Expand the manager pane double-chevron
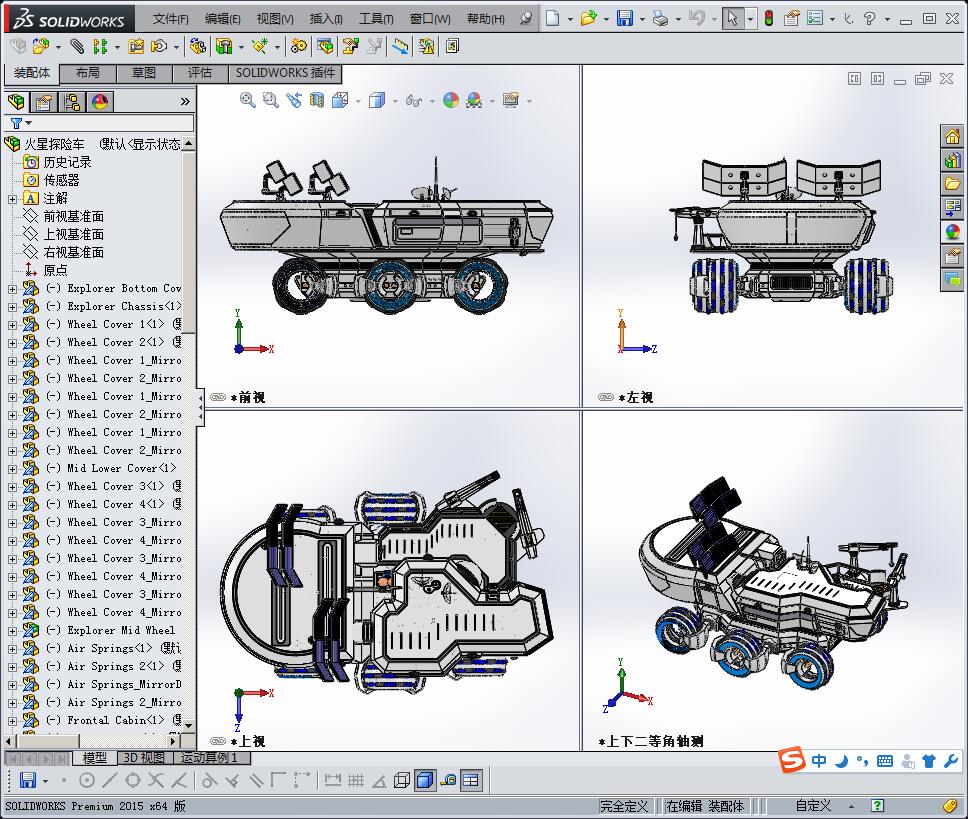The image size is (968, 819). [x=185, y=101]
